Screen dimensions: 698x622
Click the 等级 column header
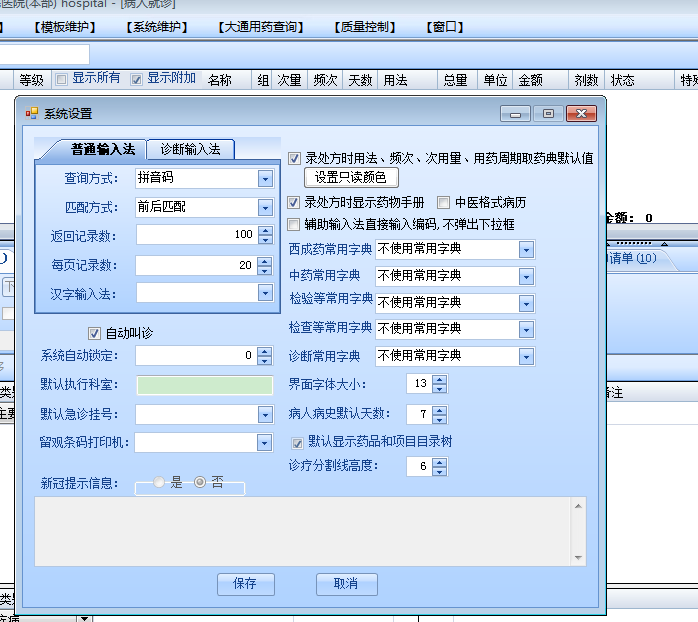(x=32, y=80)
